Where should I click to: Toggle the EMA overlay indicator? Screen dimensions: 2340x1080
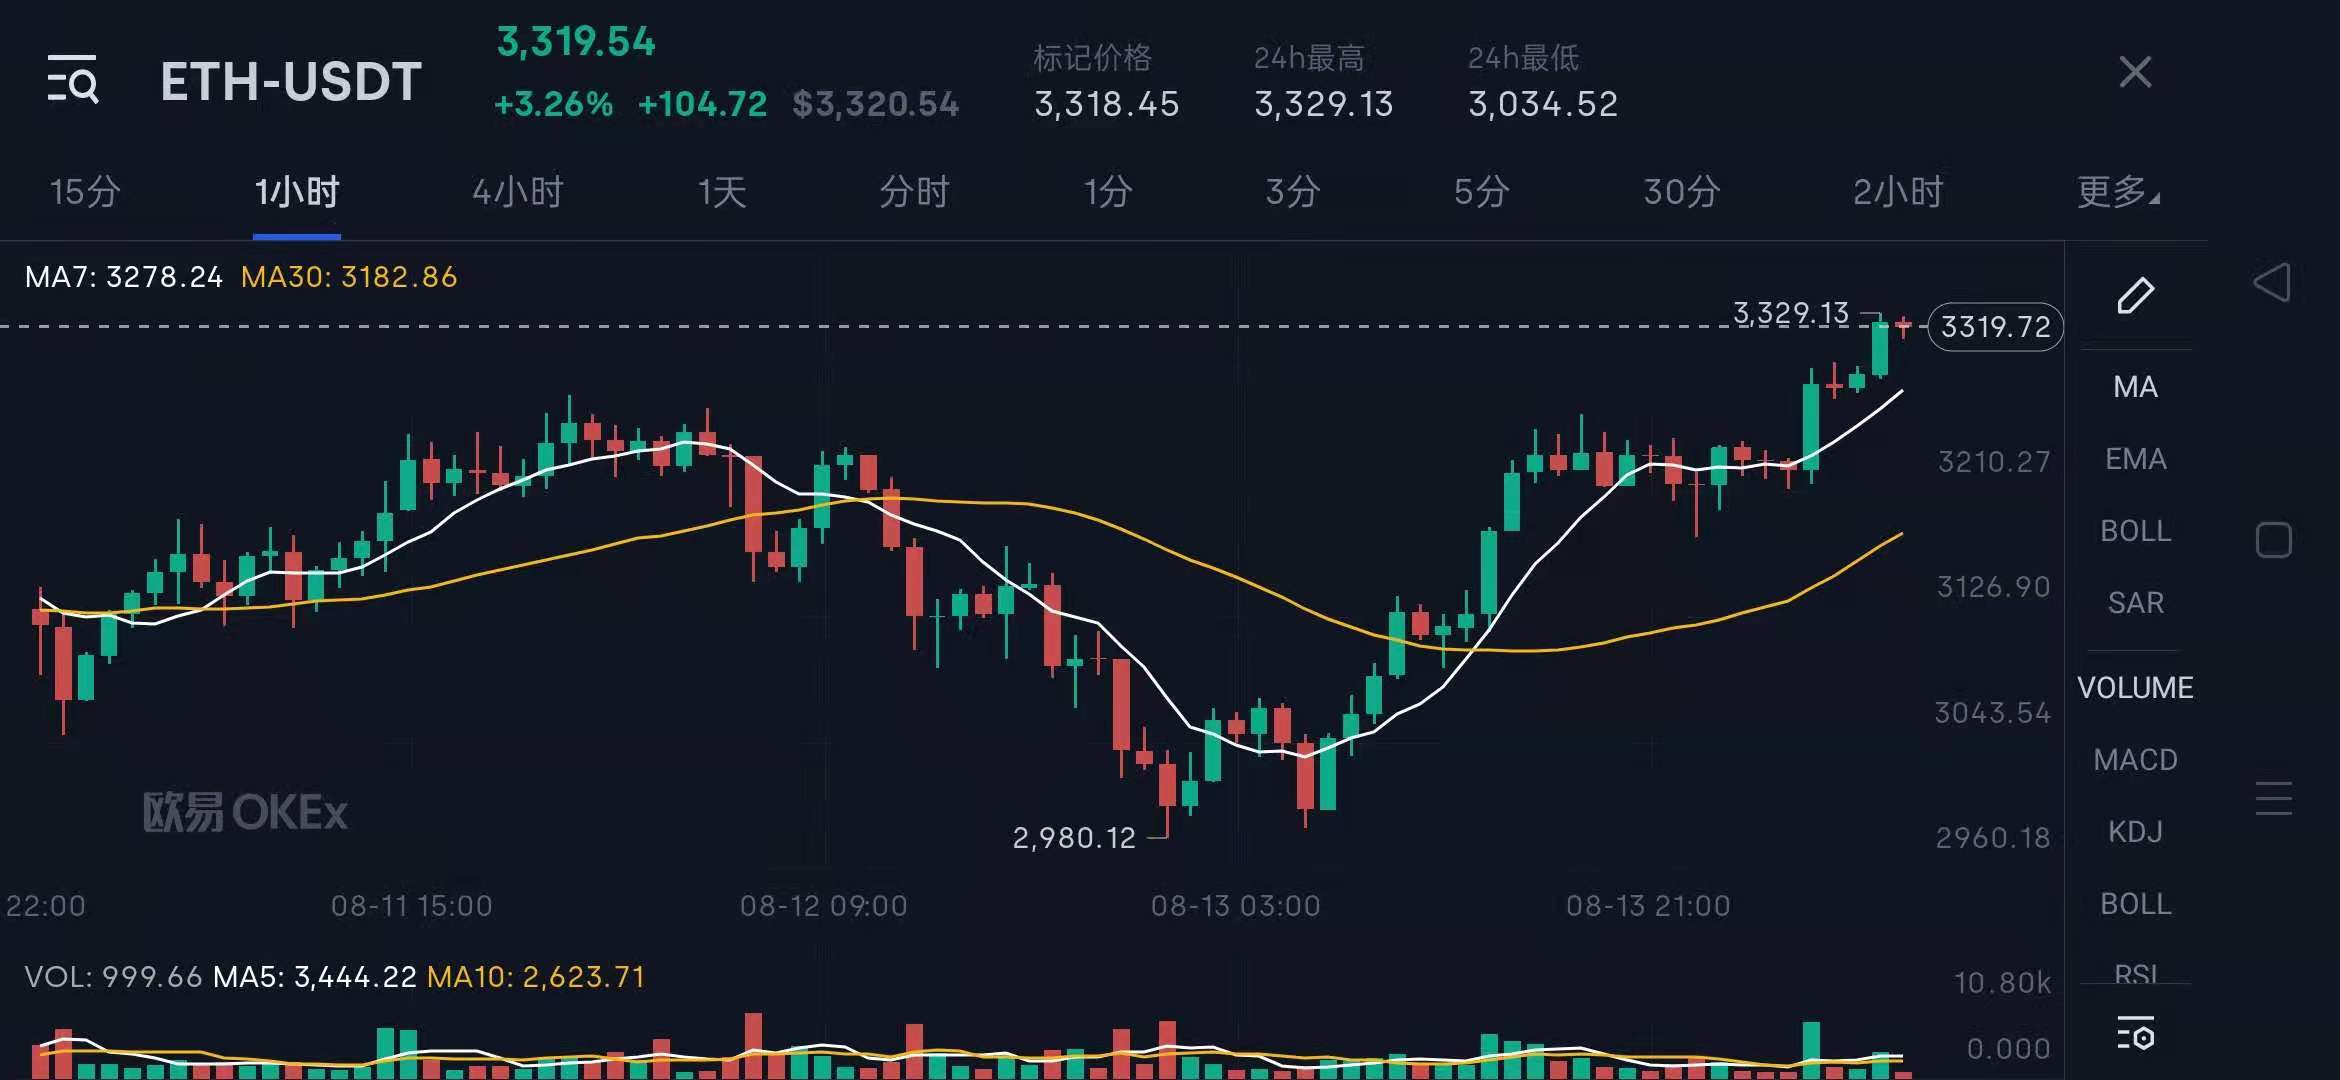point(2135,459)
